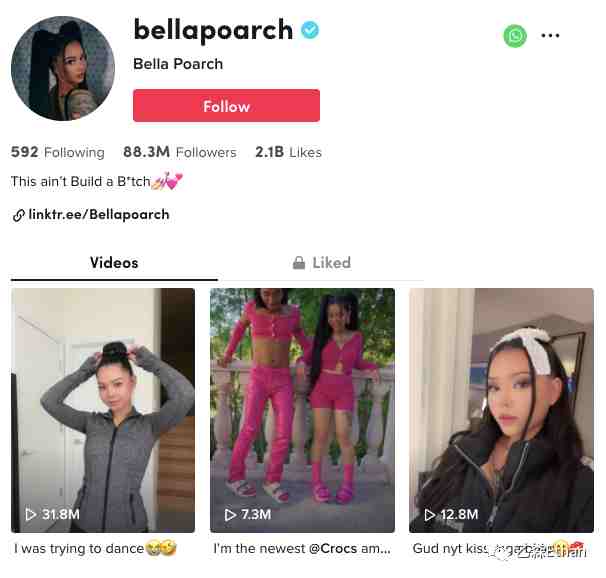Image resolution: width=606 pixels, height=578 pixels.
Task: Click the green WhatsApp share icon
Action: click(x=515, y=36)
